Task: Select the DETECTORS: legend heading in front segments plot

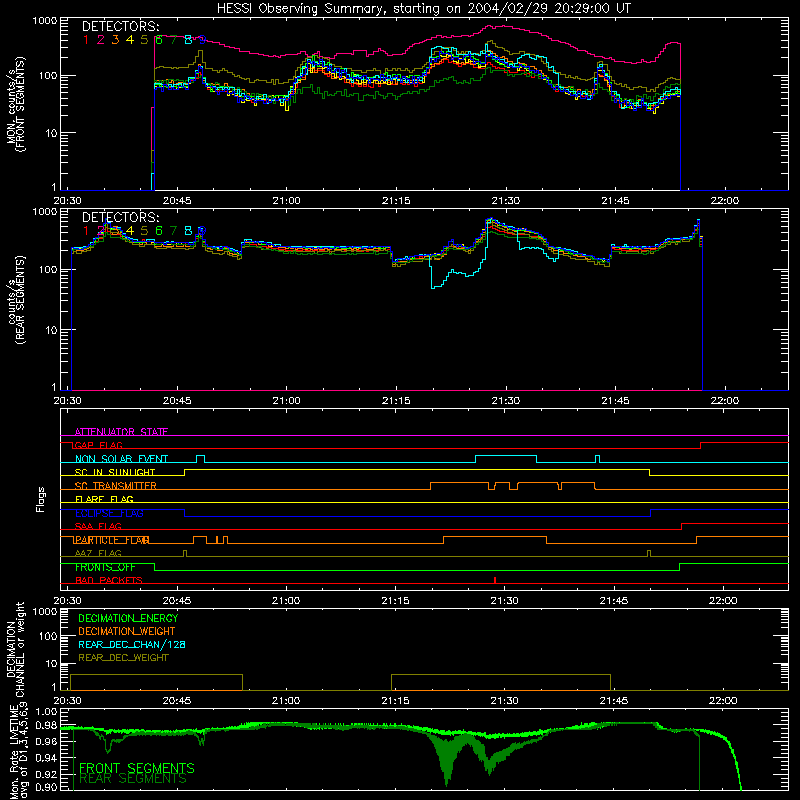Action: coord(121,27)
